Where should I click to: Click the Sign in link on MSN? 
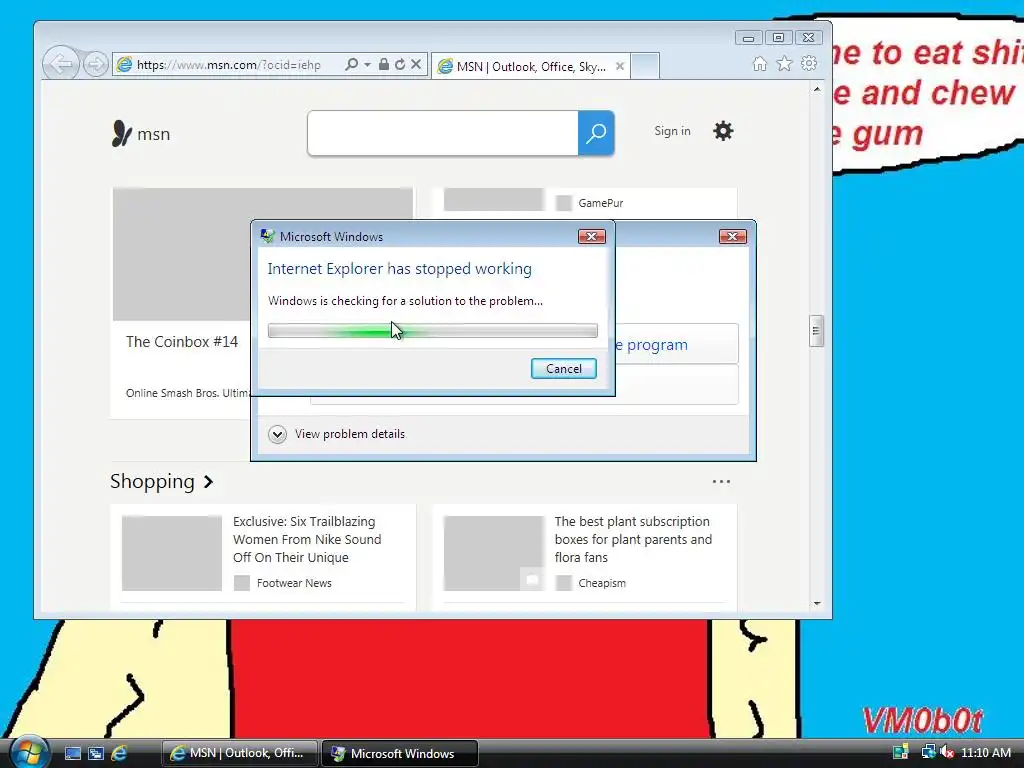point(672,131)
